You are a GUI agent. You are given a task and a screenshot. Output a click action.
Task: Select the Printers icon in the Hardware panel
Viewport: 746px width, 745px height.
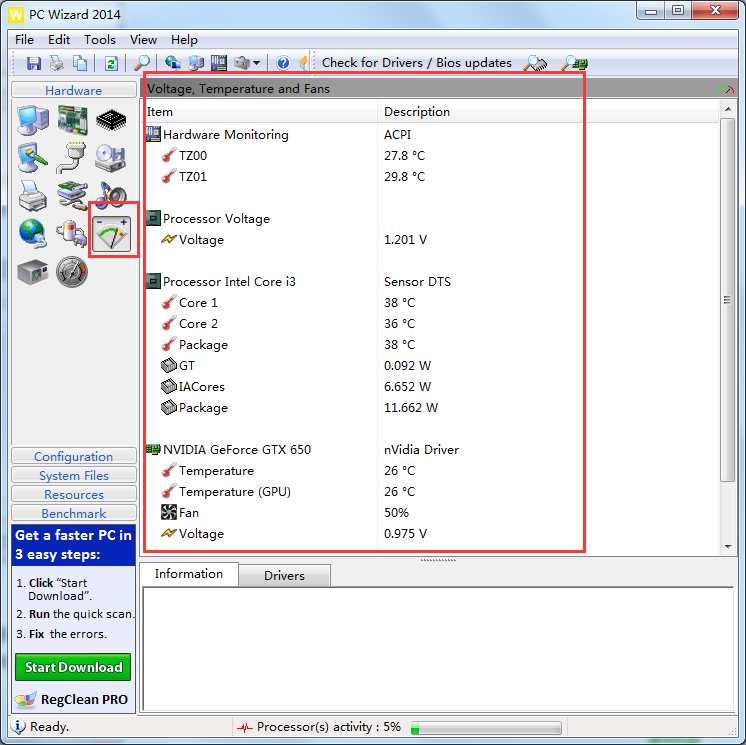[33, 196]
